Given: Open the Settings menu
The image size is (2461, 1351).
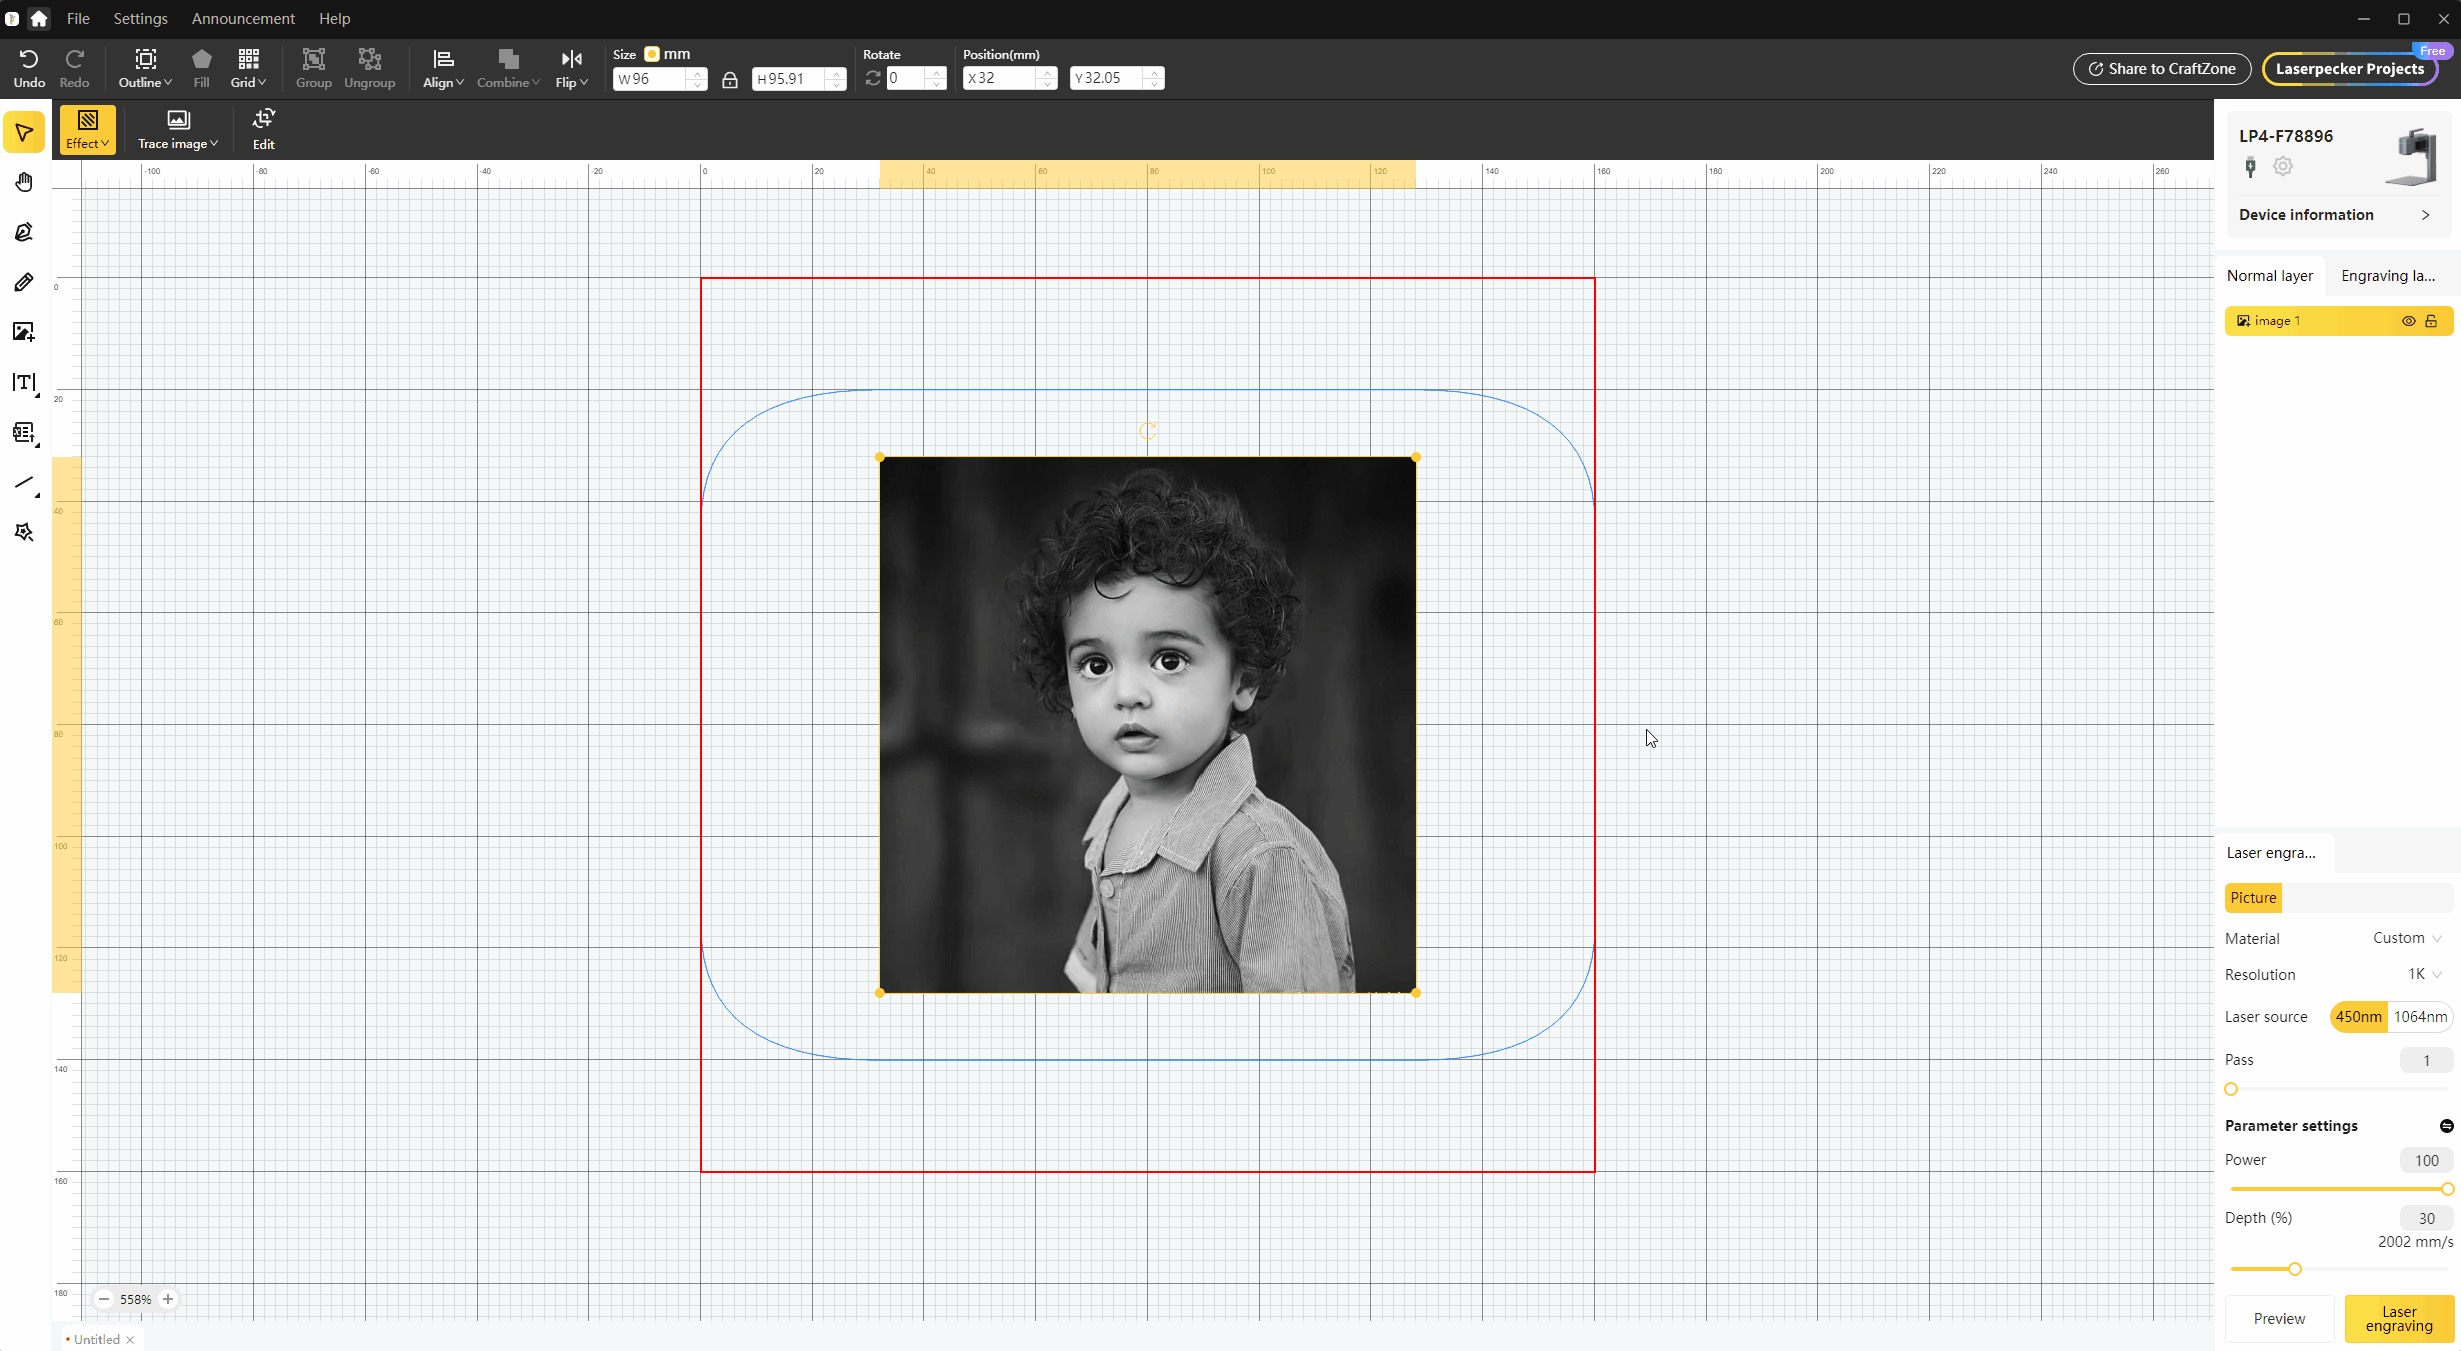Looking at the screenshot, I should point(140,19).
